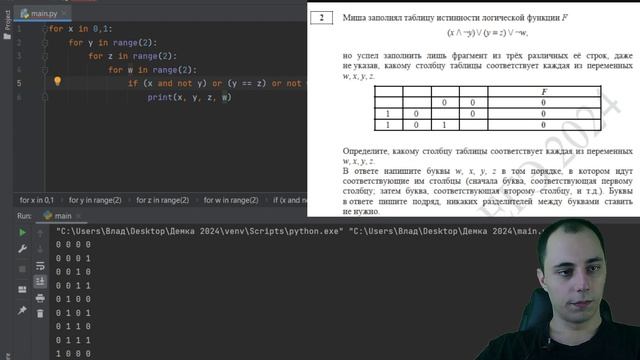Toggle scroll to end of console
This screenshot has height=360, width=640.
pyautogui.click(x=40, y=281)
